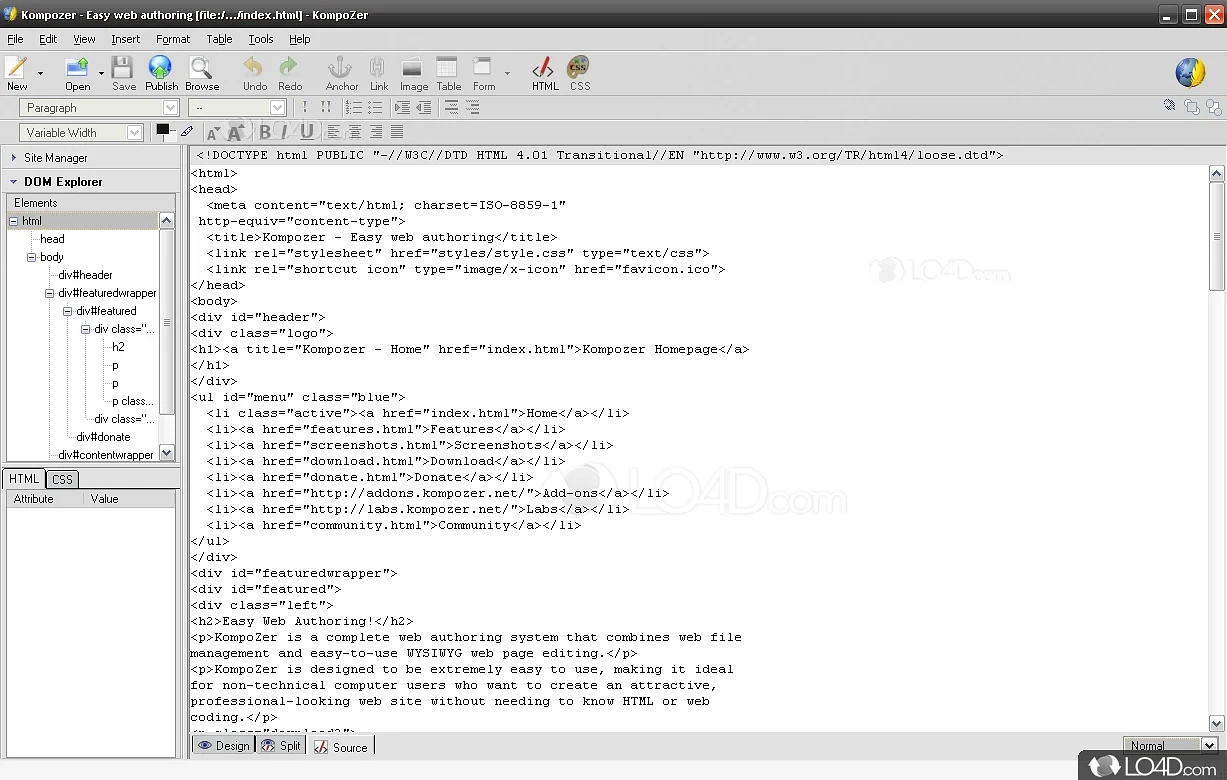The image size is (1227, 780).
Task: Align text to the right
Action: point(376,131)
